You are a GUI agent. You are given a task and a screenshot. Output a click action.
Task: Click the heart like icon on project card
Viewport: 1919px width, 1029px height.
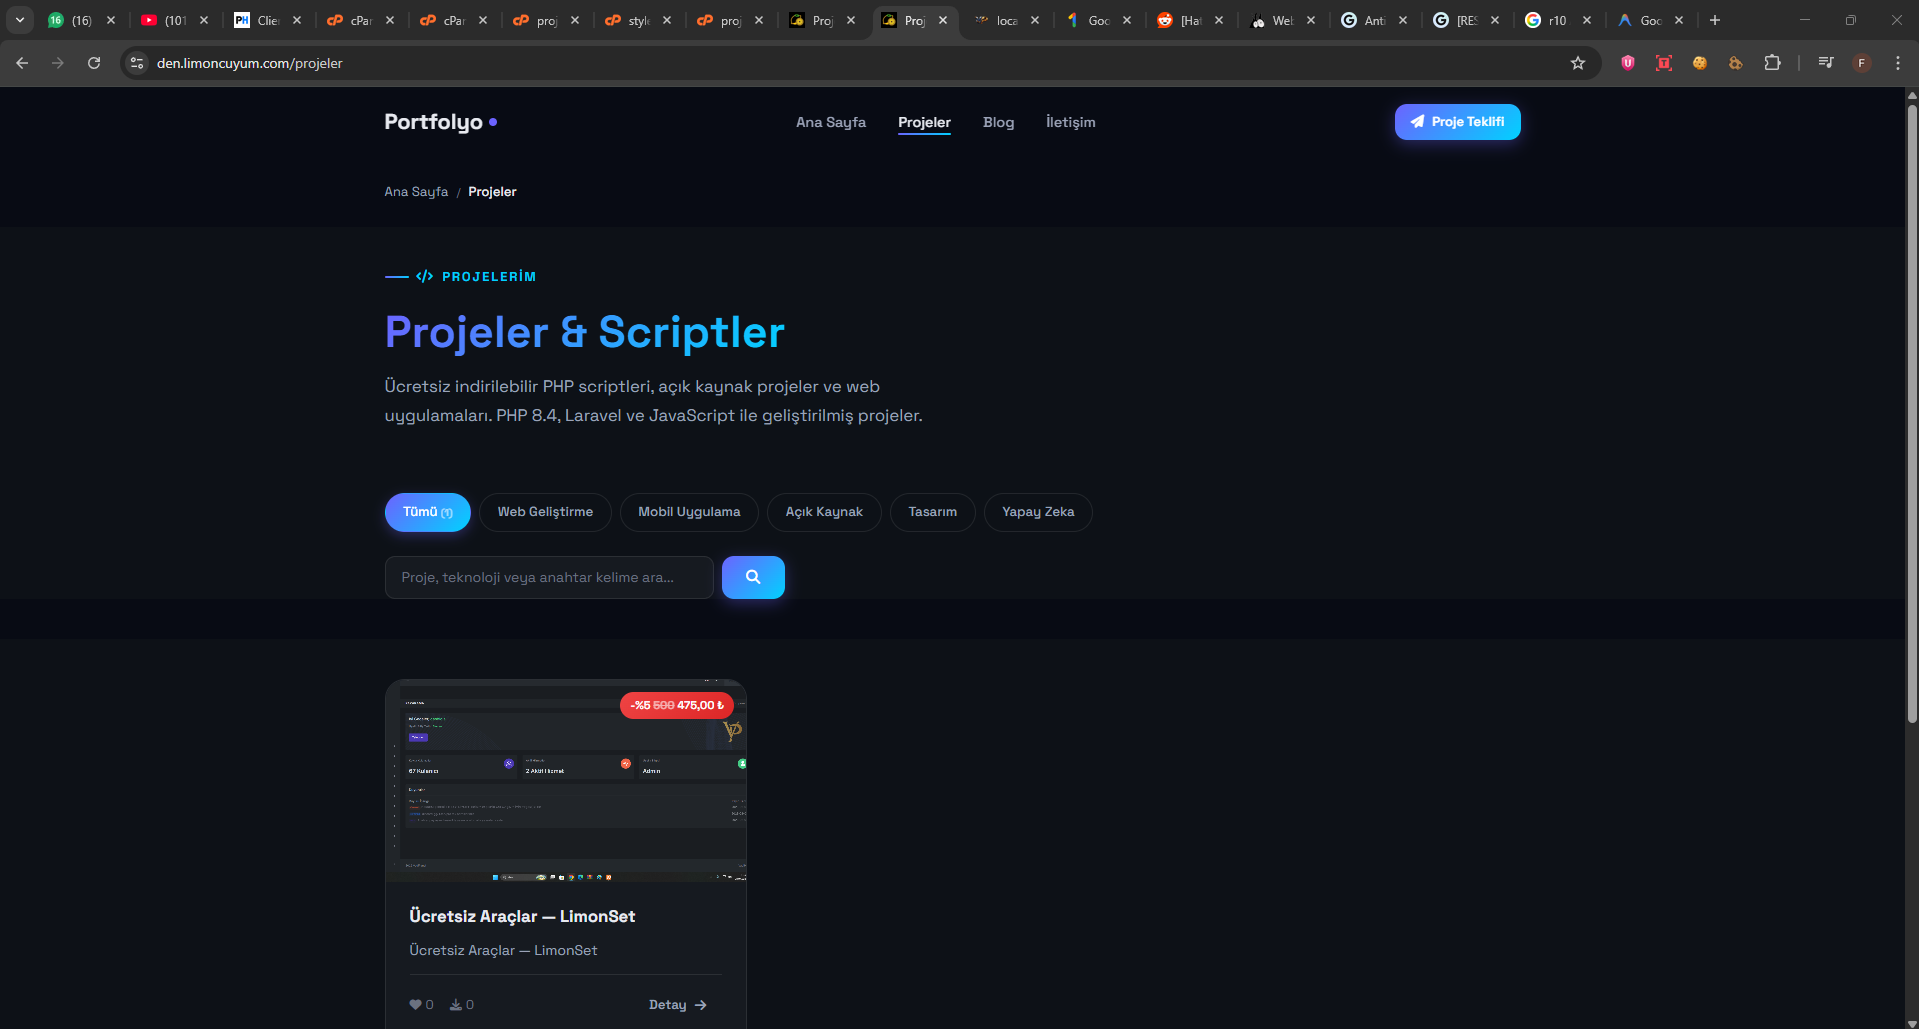click(x=416, y=1005)
